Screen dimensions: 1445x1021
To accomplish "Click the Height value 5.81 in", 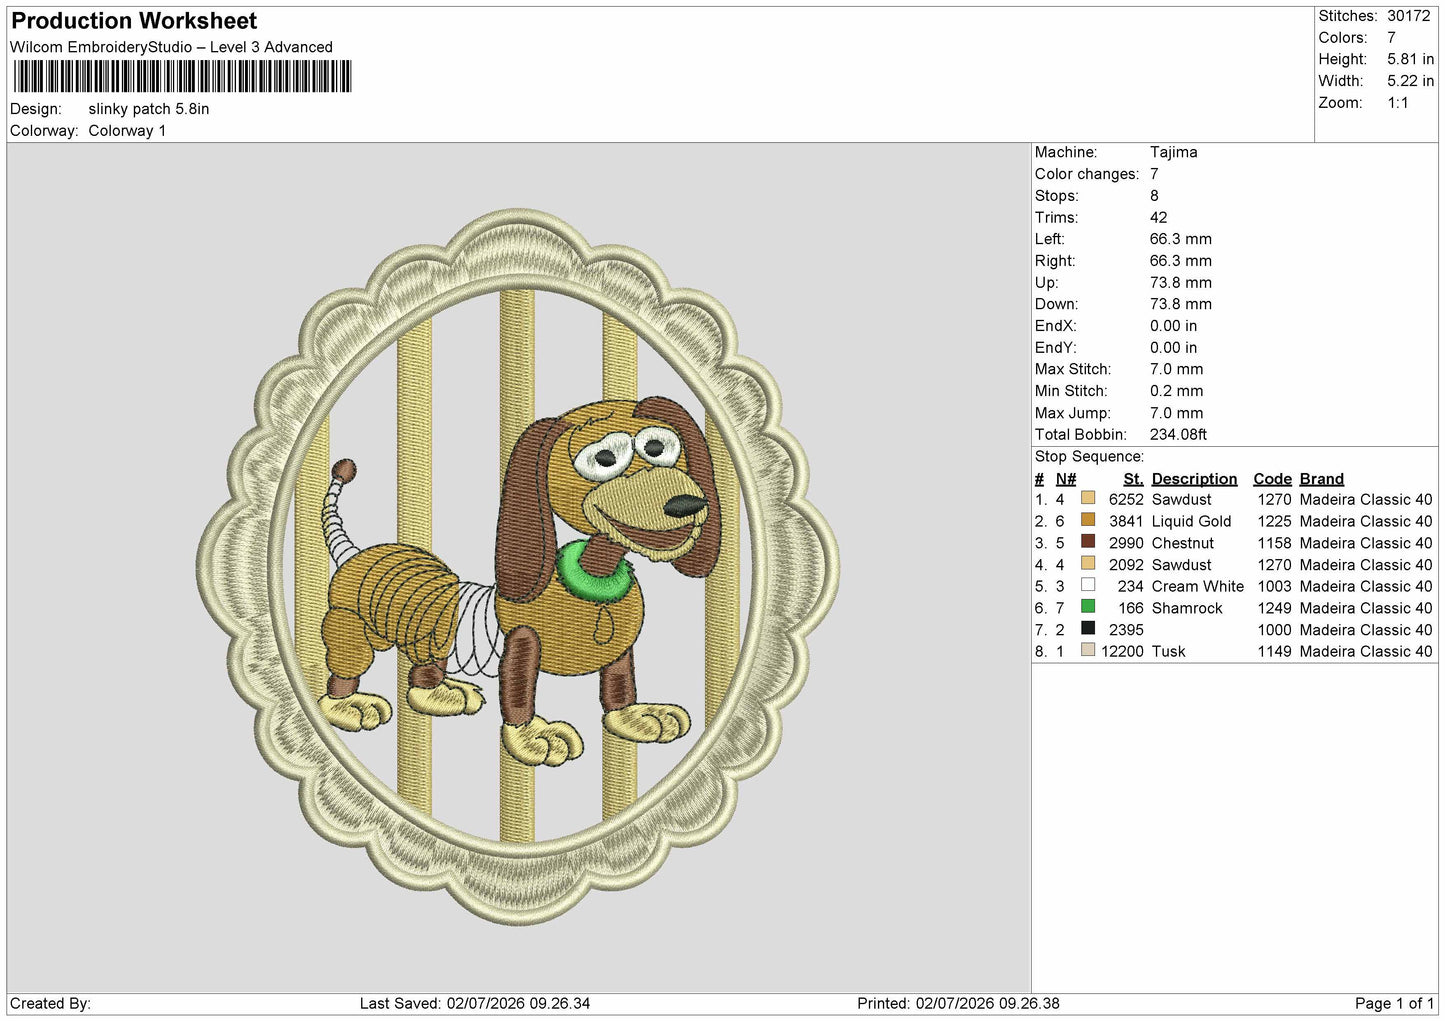I will point(1410,59).
